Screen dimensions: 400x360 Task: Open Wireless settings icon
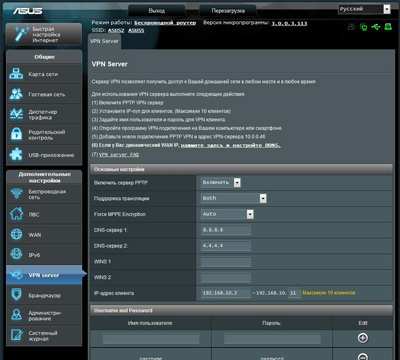16,194
